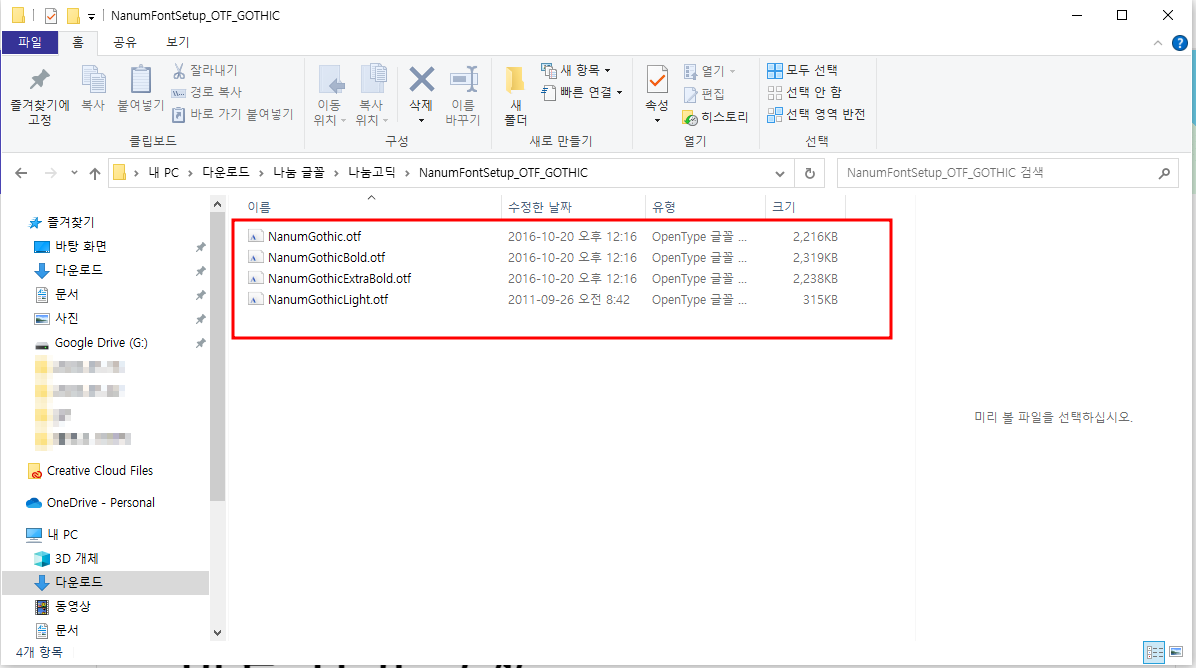This screenshot has width=1196, height=668.
Task: Open the Easy access (빠른 연결) dropdown
Action: tap(581, 92)
